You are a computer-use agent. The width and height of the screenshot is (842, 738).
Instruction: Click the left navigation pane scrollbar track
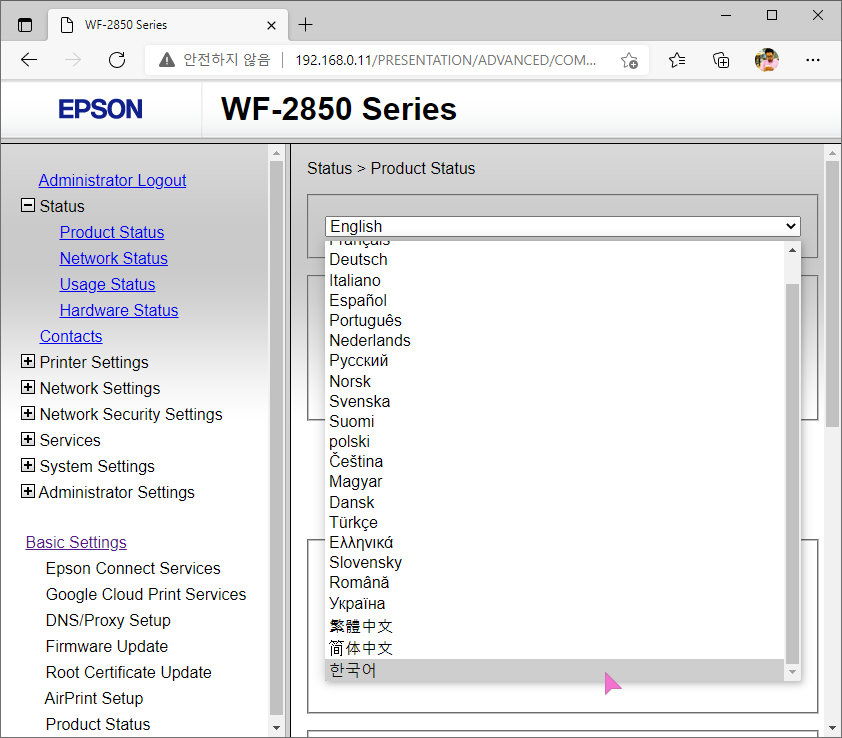point(277,438)
